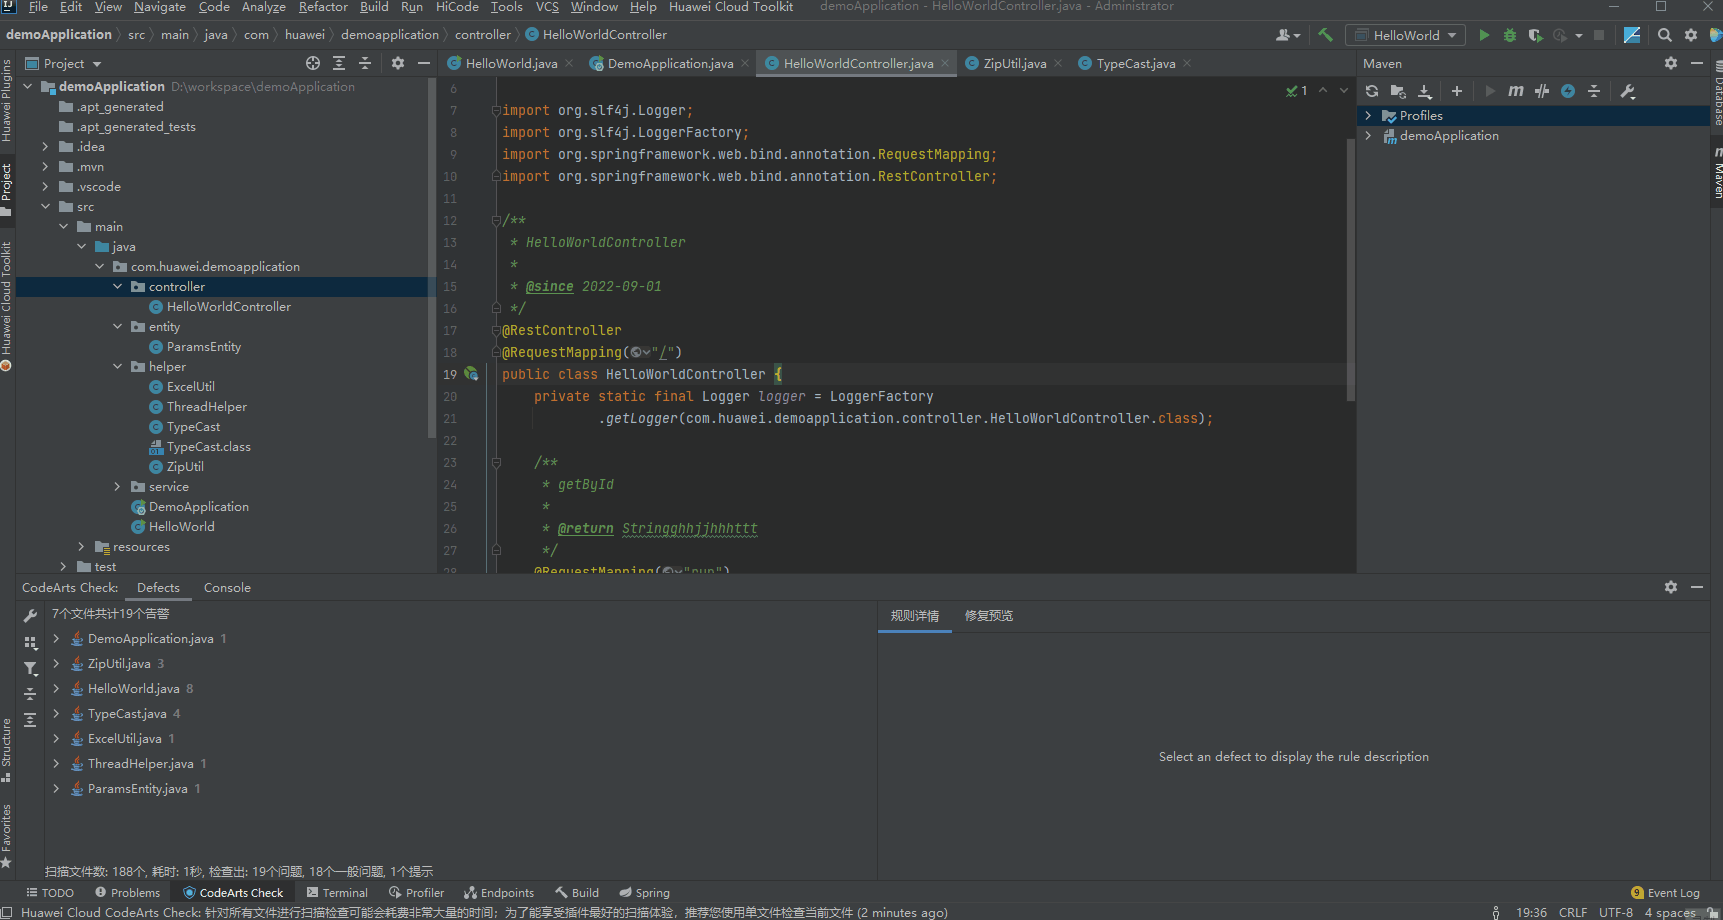Select opened file in Project tree
This screenshot has height=920, width=1723.
[x=313, y=63]
